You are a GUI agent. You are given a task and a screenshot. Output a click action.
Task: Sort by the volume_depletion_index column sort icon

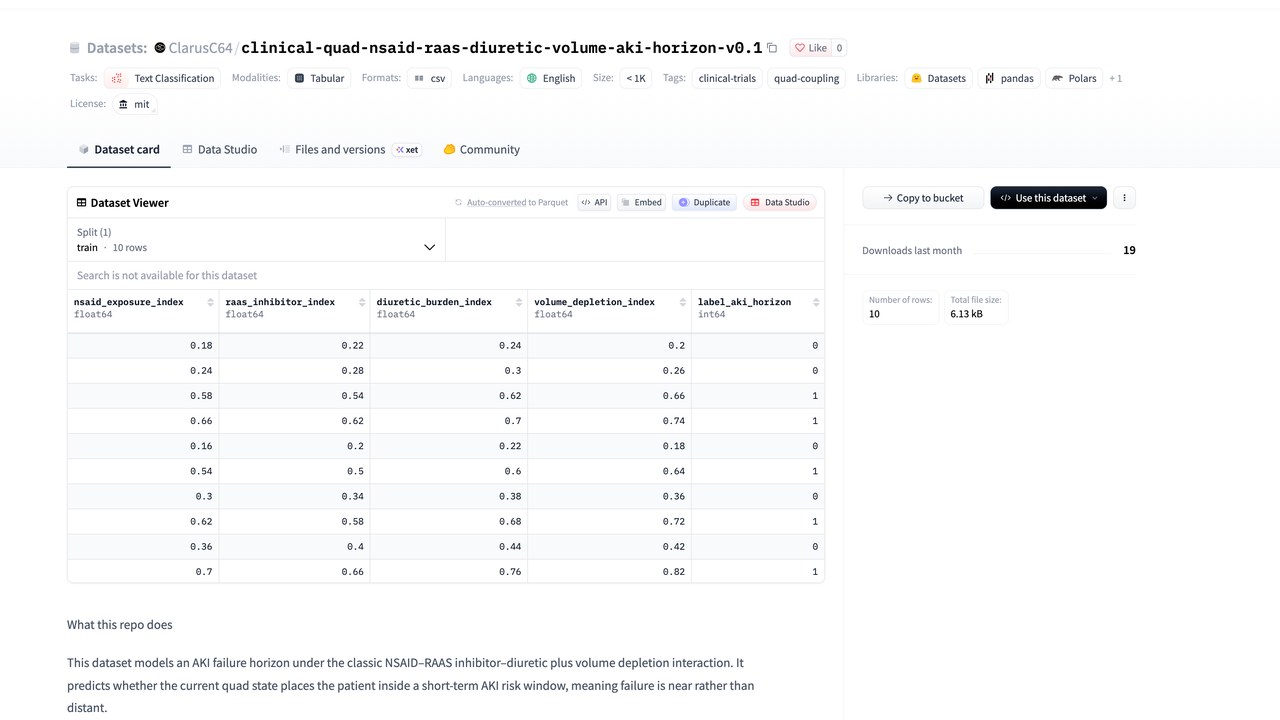tap(682, 302)
